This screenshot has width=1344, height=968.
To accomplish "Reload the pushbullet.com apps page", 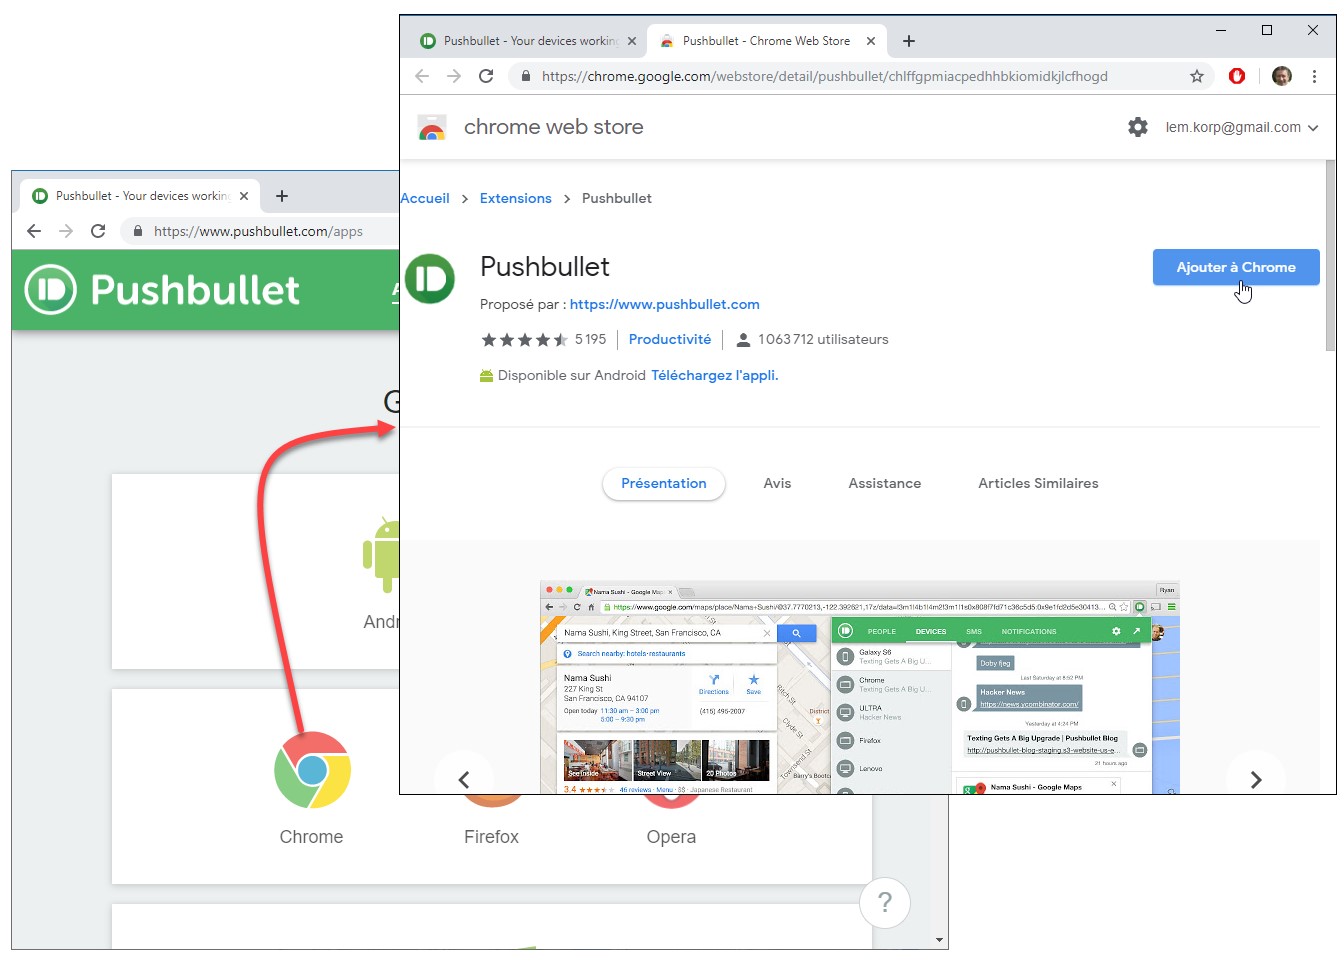I will 98,231.
